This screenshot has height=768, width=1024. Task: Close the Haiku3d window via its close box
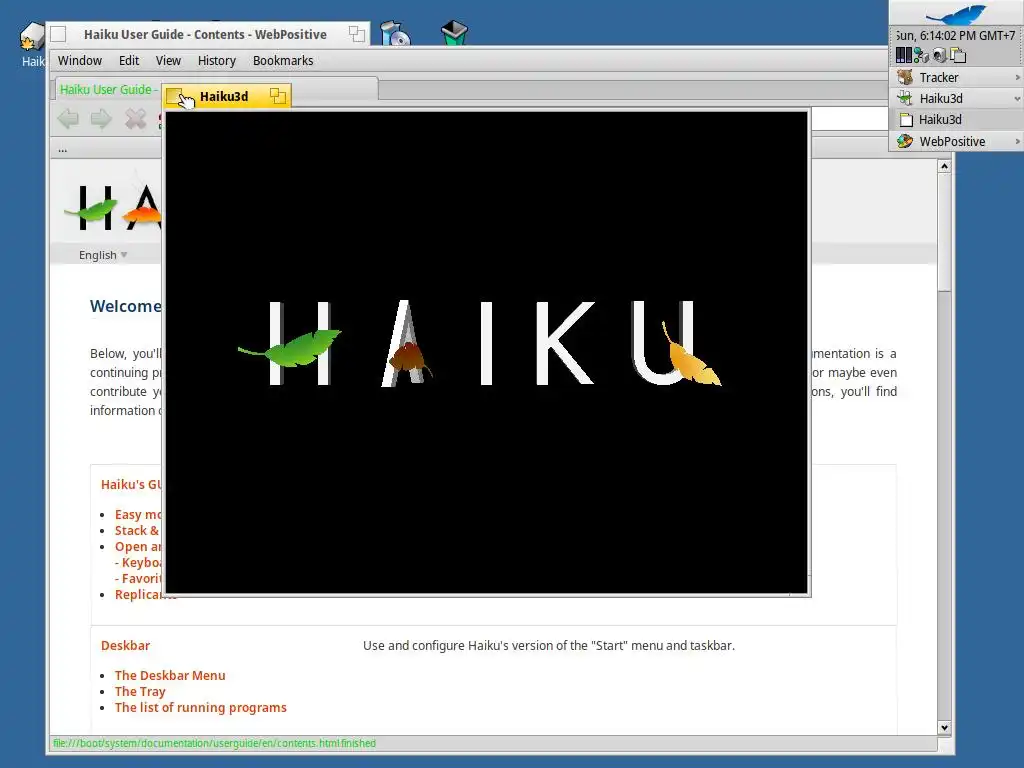tap(174, 97)
